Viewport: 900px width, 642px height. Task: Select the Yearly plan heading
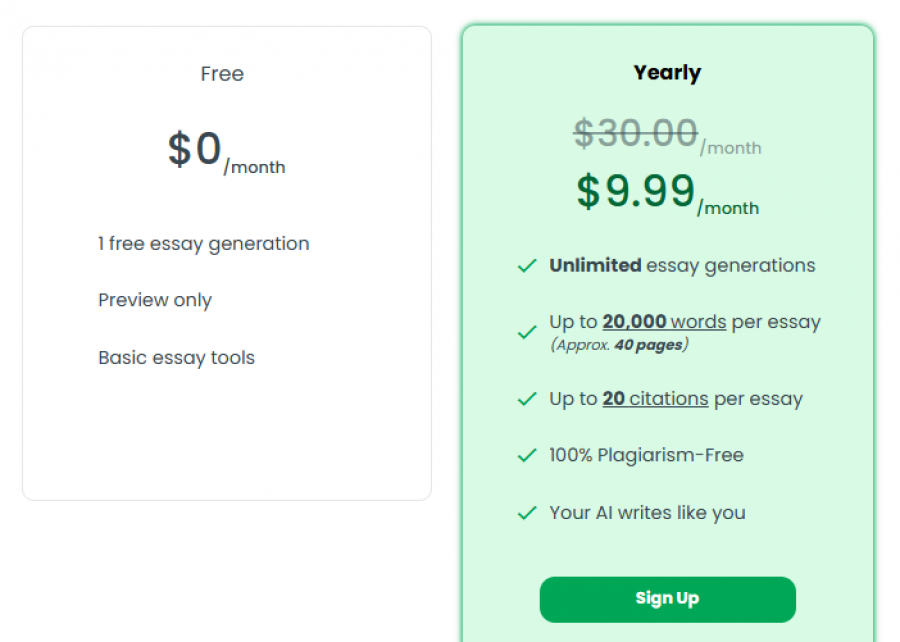coord(667,72)
